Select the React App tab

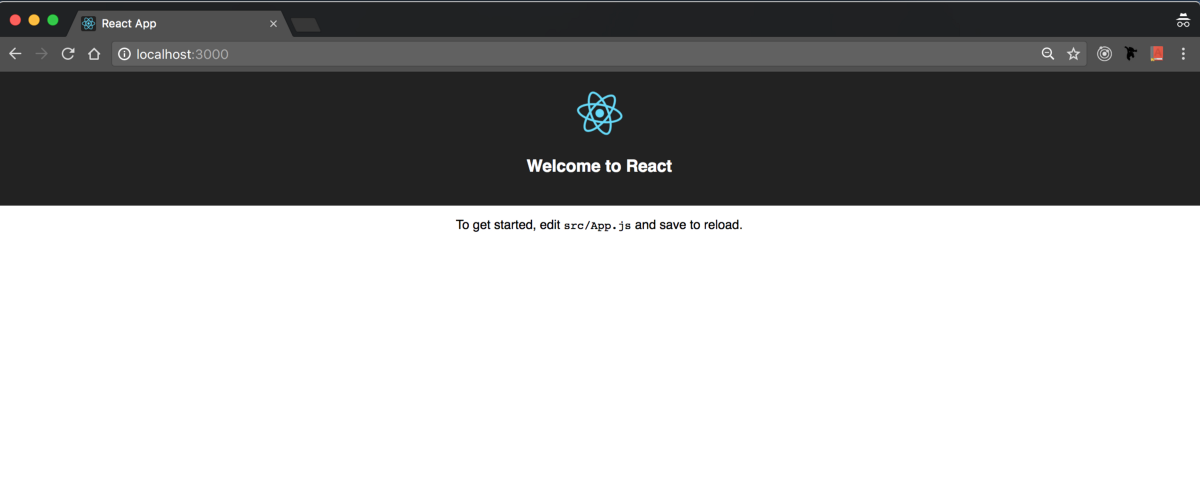tap(180, 23)
